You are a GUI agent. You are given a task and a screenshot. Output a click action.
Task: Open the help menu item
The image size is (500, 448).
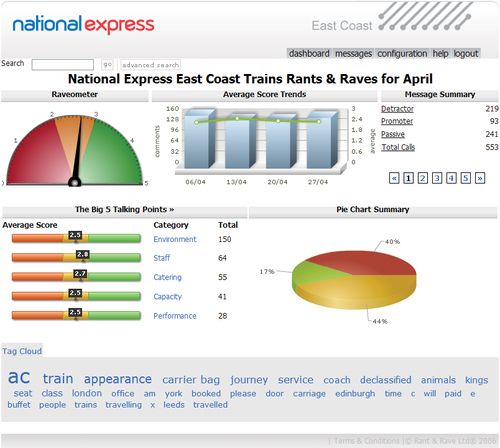[440, 53]
